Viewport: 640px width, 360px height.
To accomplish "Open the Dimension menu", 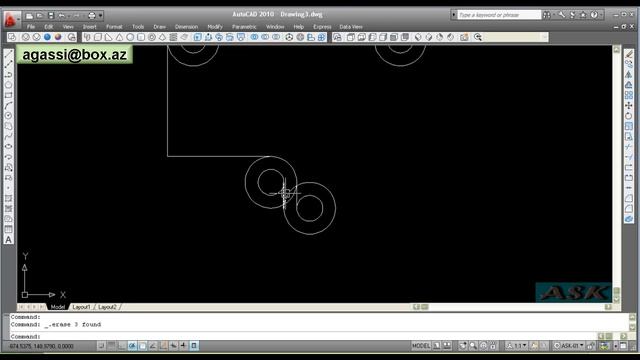I will click(x=186, y=27).
